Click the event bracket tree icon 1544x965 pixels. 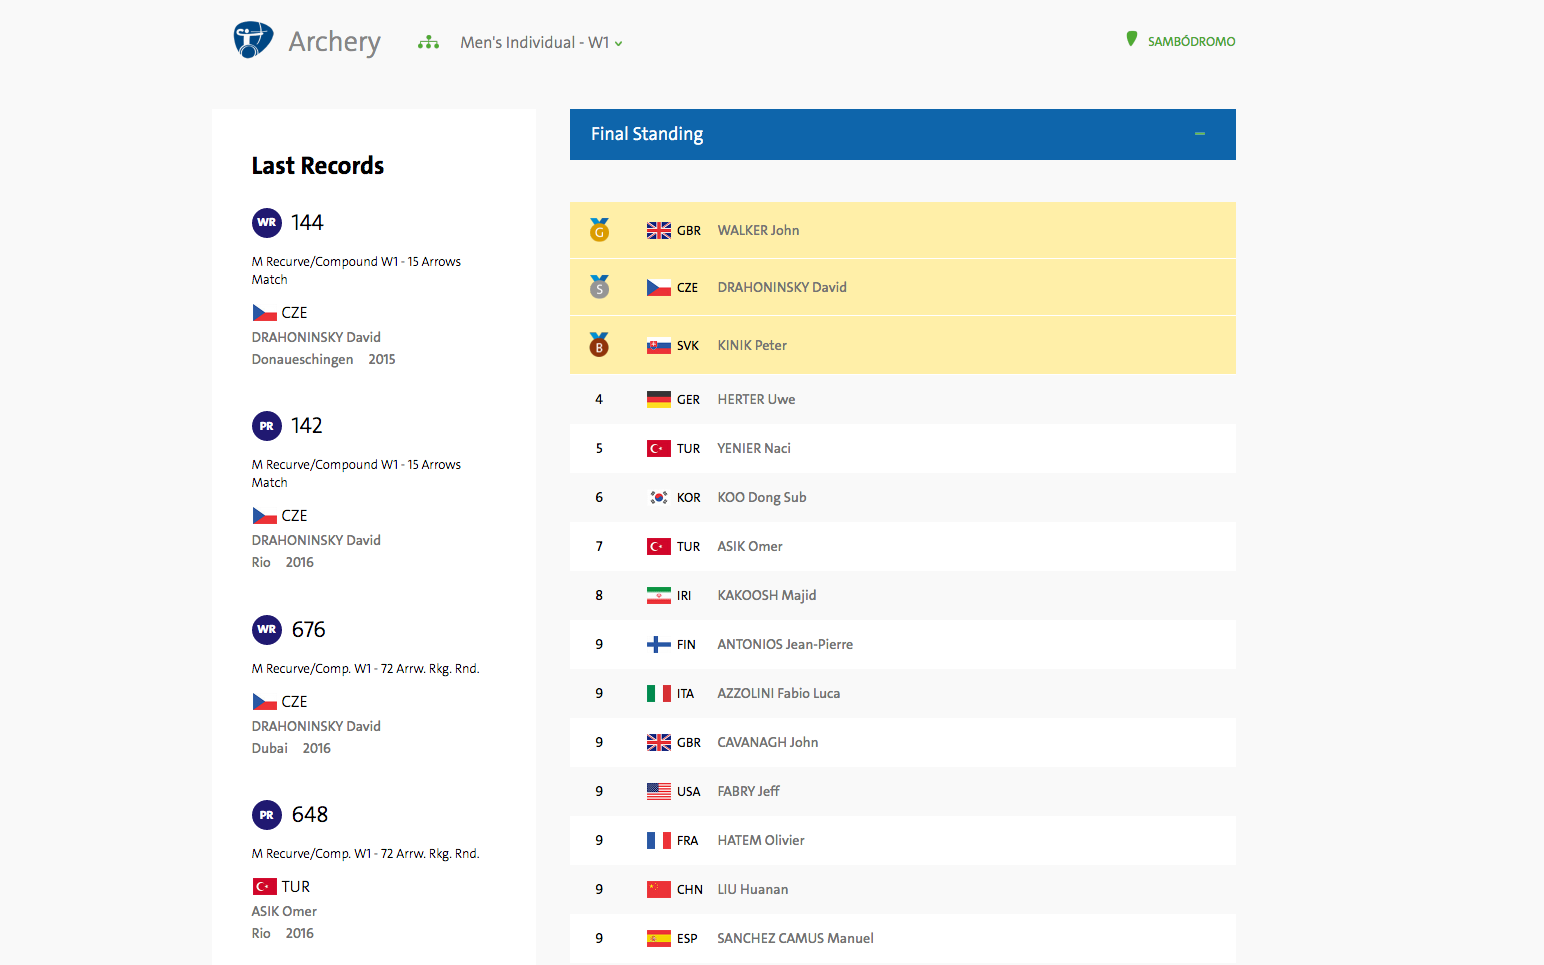pyautogui.click(x=428, y=42)
